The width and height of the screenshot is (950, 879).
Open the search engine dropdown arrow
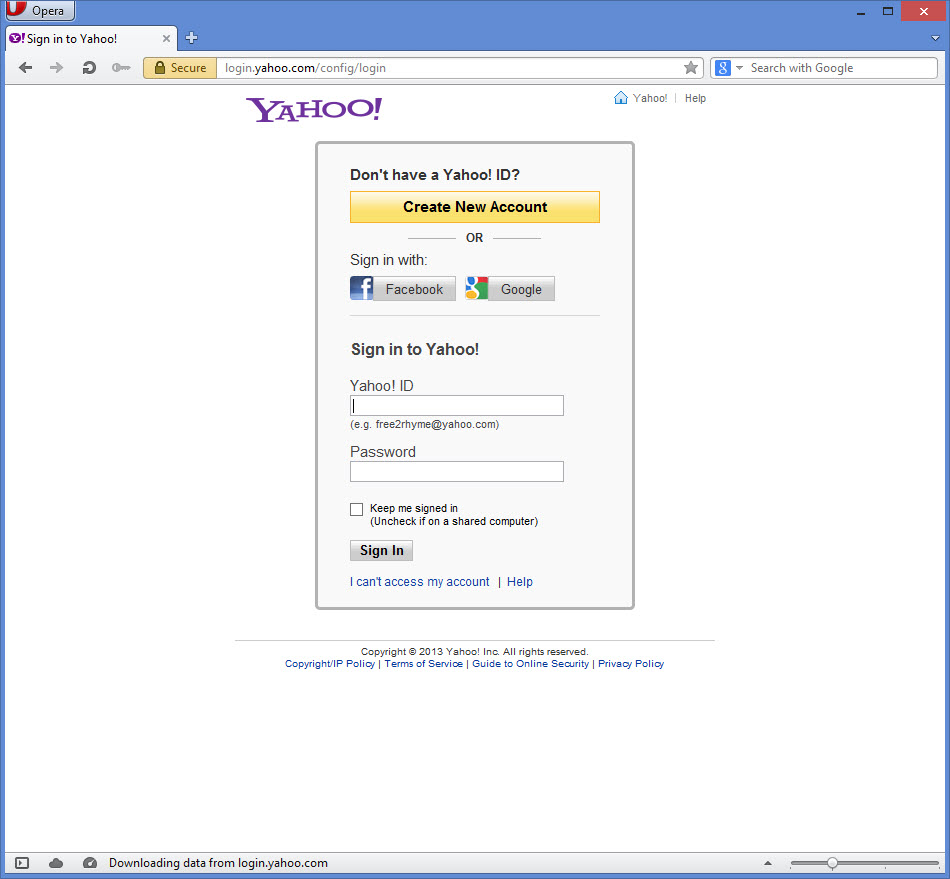(x=739, y=68)
